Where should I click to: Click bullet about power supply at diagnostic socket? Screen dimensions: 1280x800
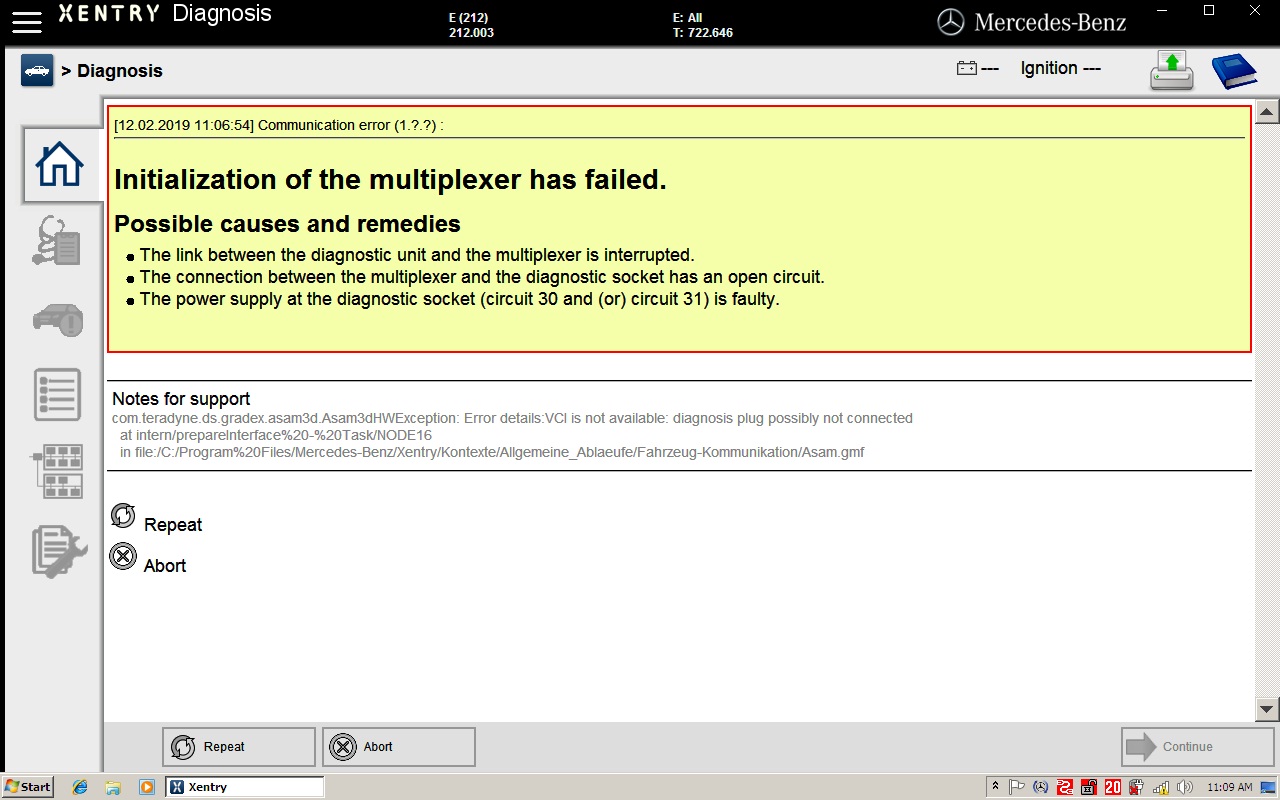[x=459, y=299]
